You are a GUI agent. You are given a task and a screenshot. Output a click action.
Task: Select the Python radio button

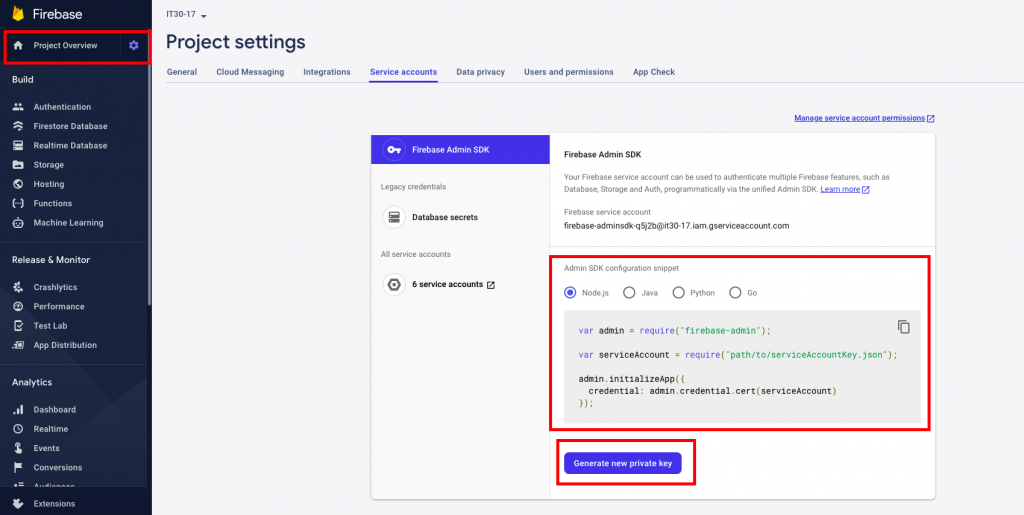(x=679, y=292)
